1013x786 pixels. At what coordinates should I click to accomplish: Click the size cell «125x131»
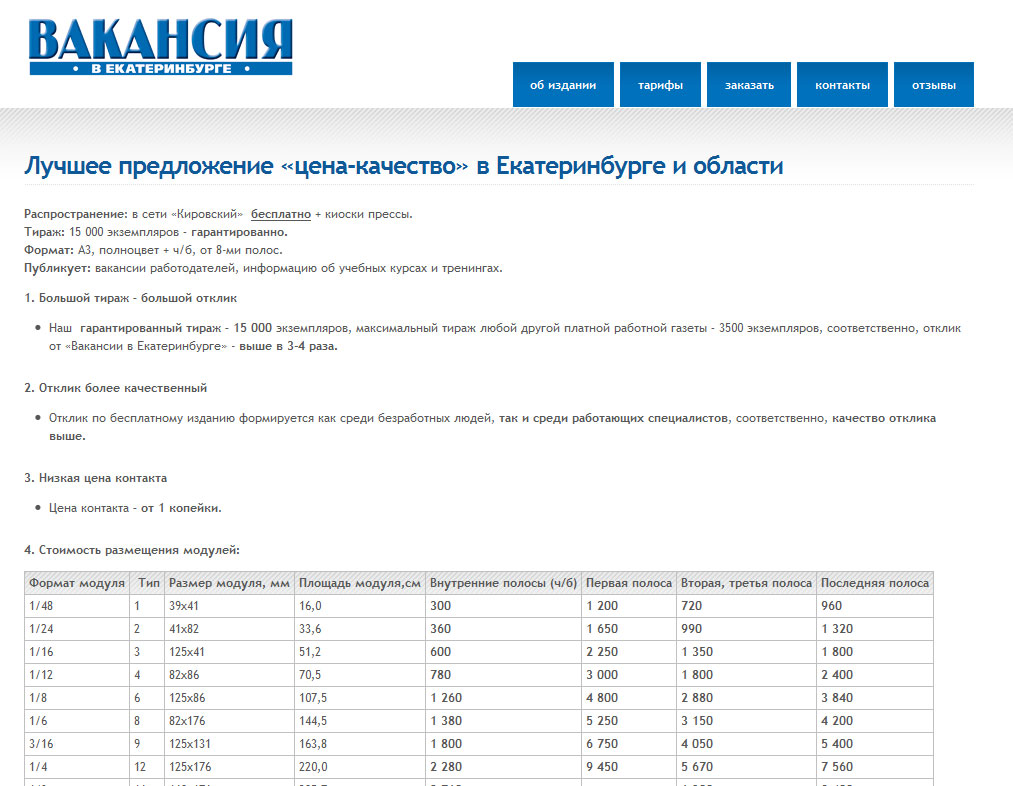tap(229, 744)
